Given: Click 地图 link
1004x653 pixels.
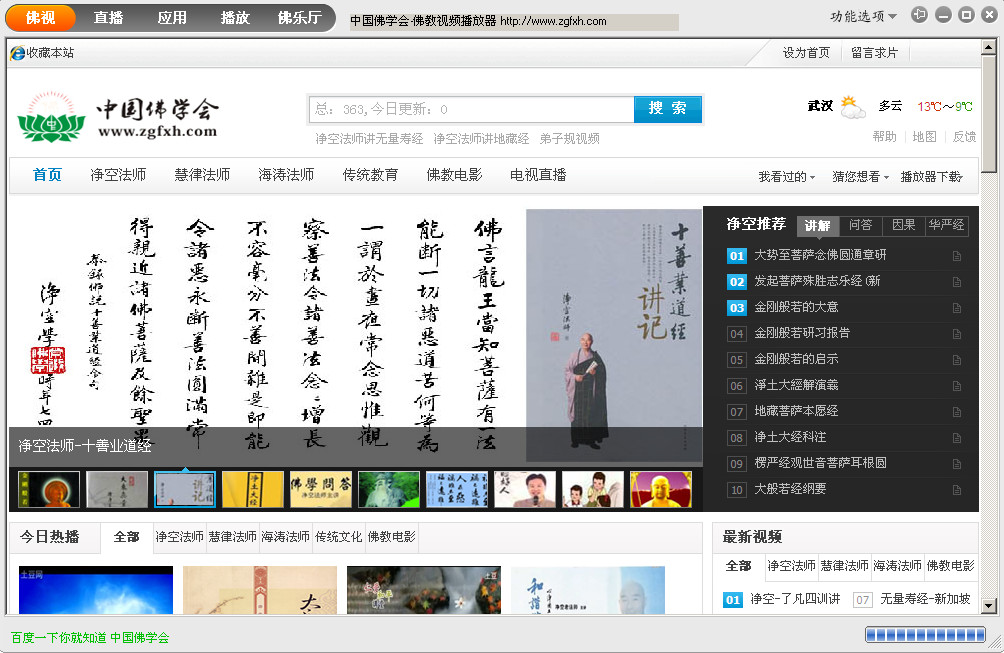Looking at the screenshot, I should click(x=924, y=136).
